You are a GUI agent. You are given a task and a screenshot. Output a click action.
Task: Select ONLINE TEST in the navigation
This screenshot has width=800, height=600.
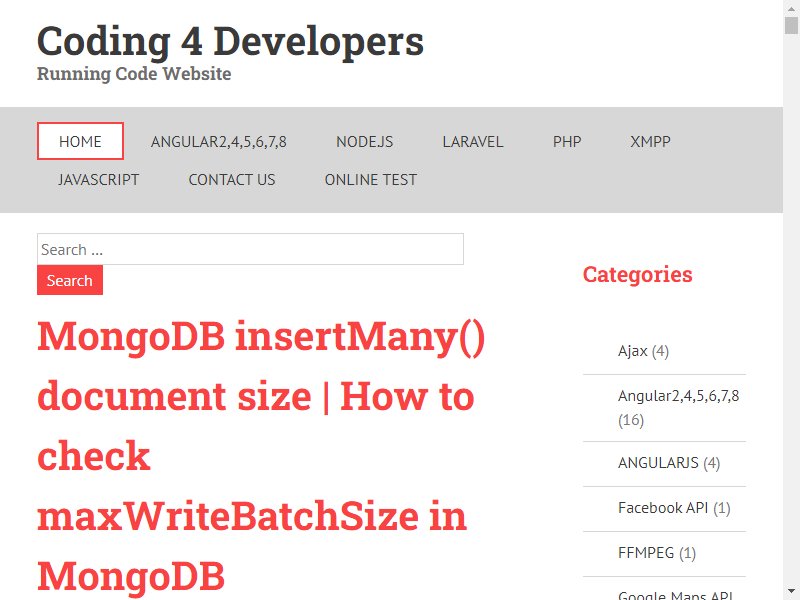(371, 180)
